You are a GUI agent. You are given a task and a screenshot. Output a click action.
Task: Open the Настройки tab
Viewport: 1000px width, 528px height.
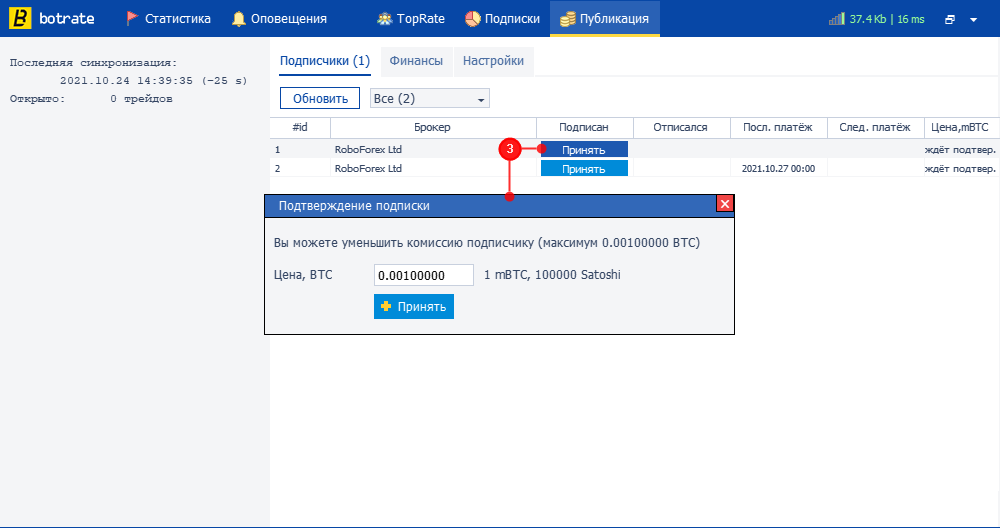pos(493,61)
